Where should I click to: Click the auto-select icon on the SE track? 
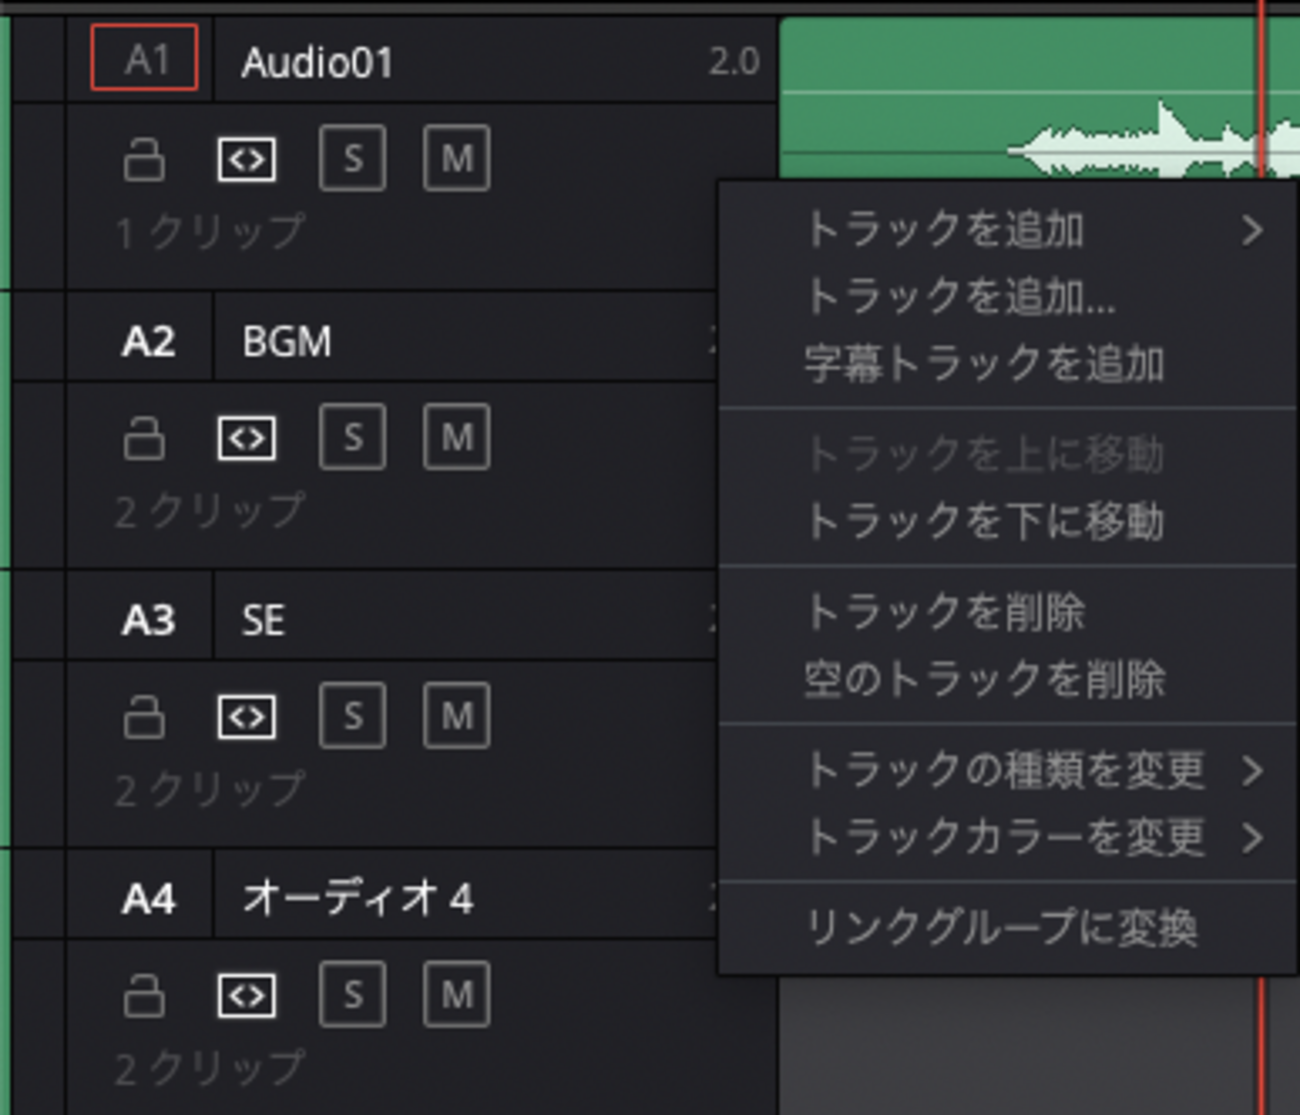[248, 716]
